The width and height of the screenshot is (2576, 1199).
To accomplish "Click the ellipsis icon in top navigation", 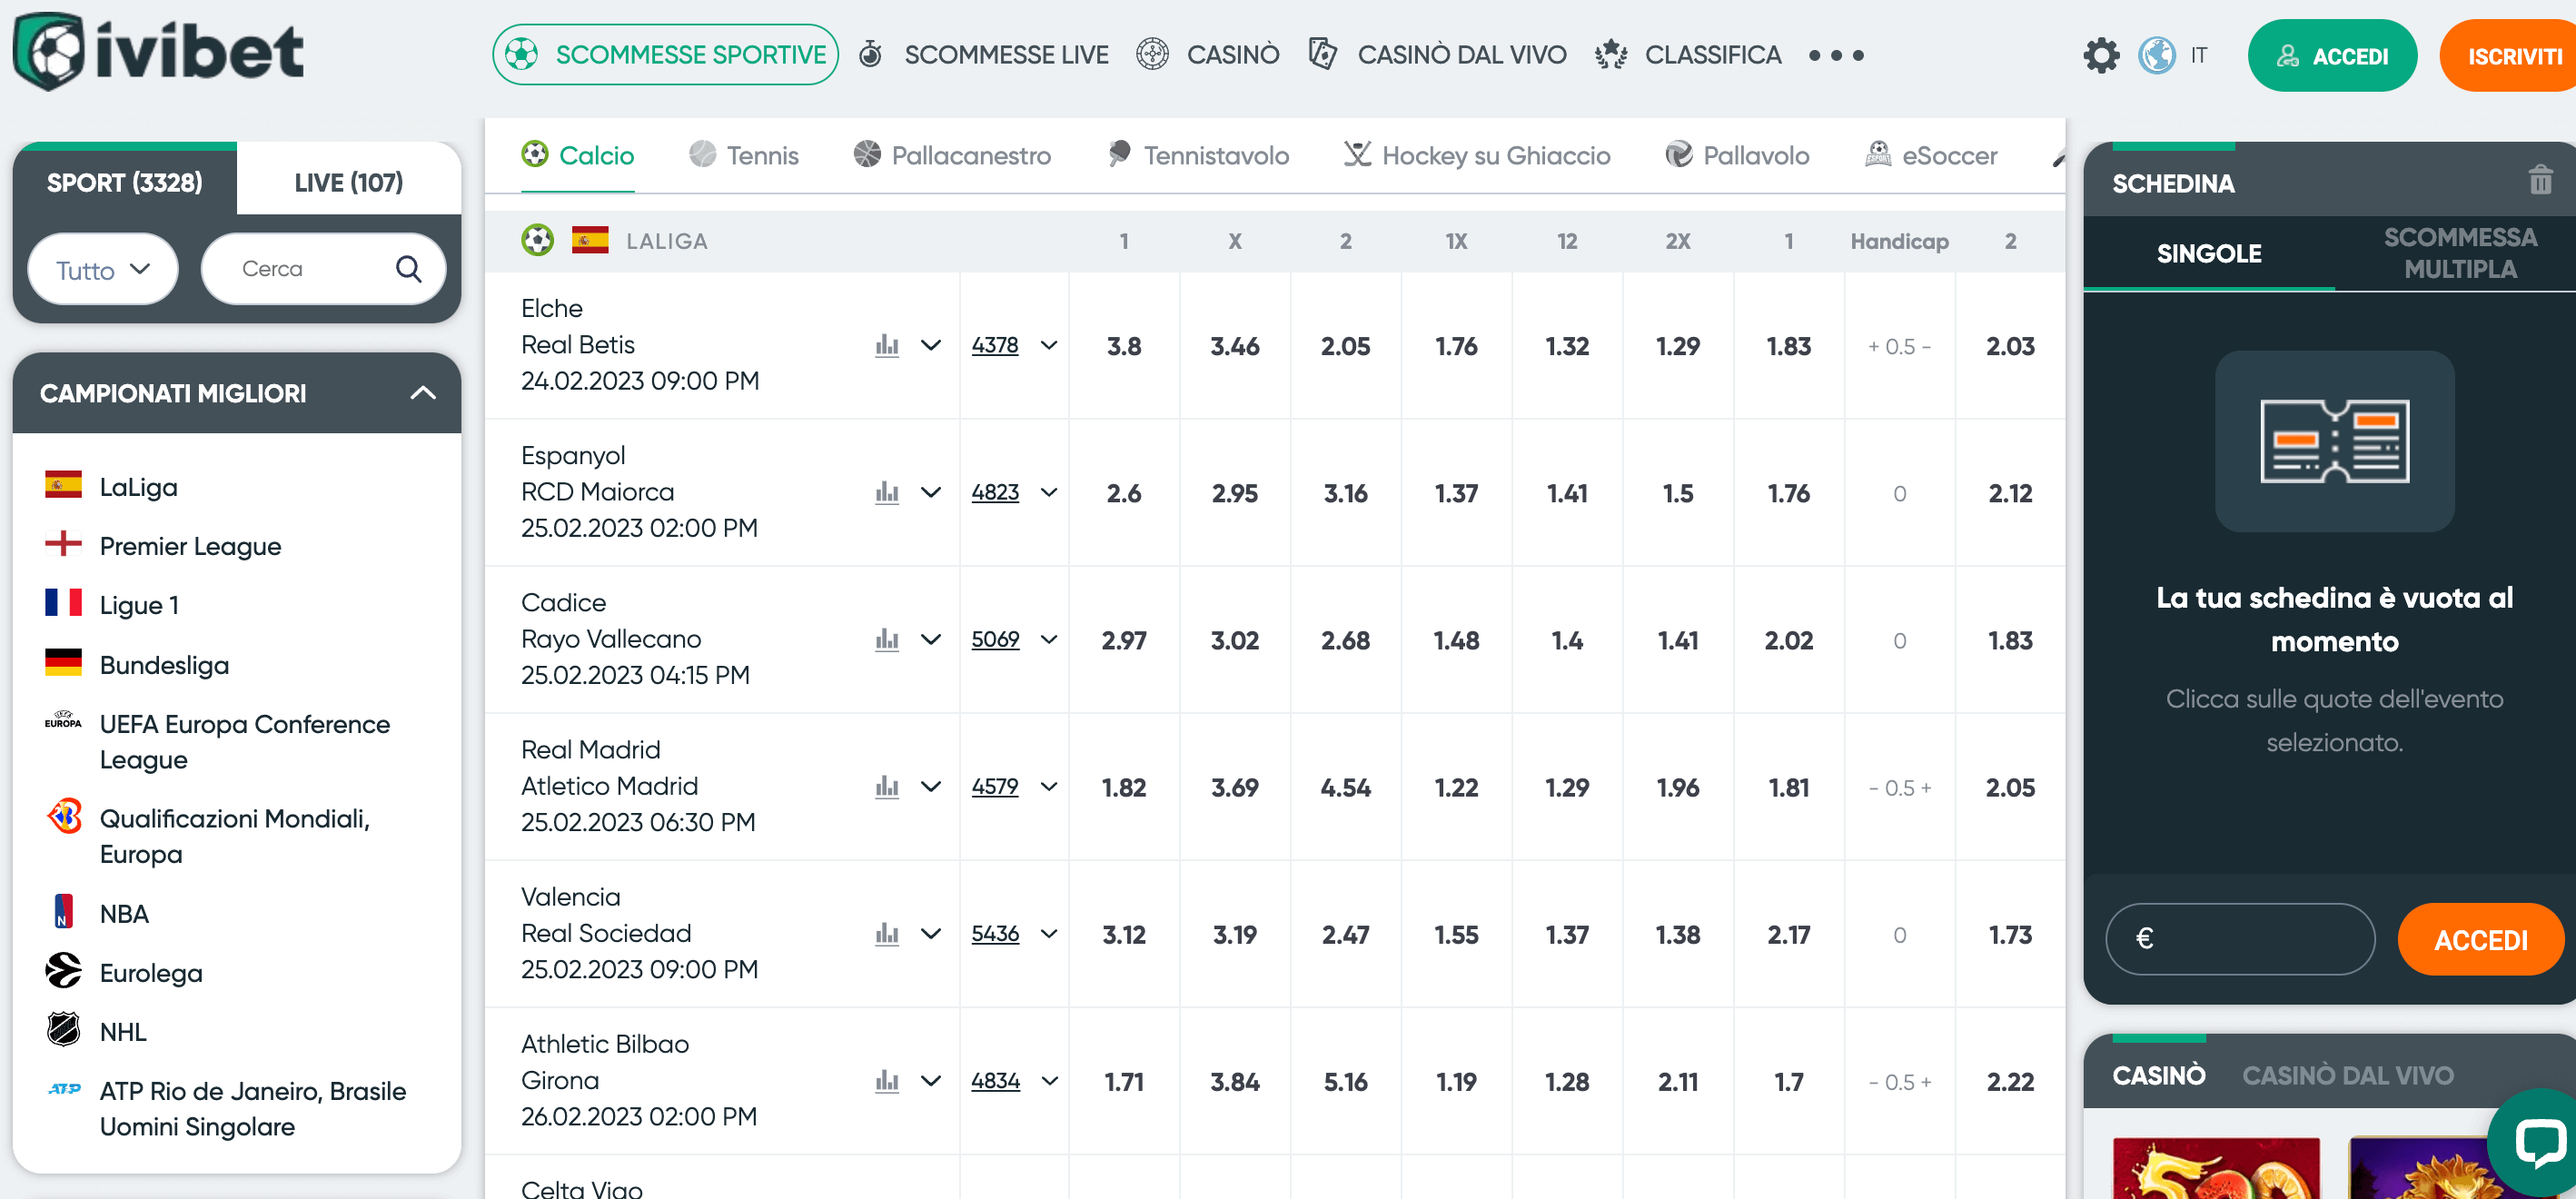I will (x=1836, y=57).
